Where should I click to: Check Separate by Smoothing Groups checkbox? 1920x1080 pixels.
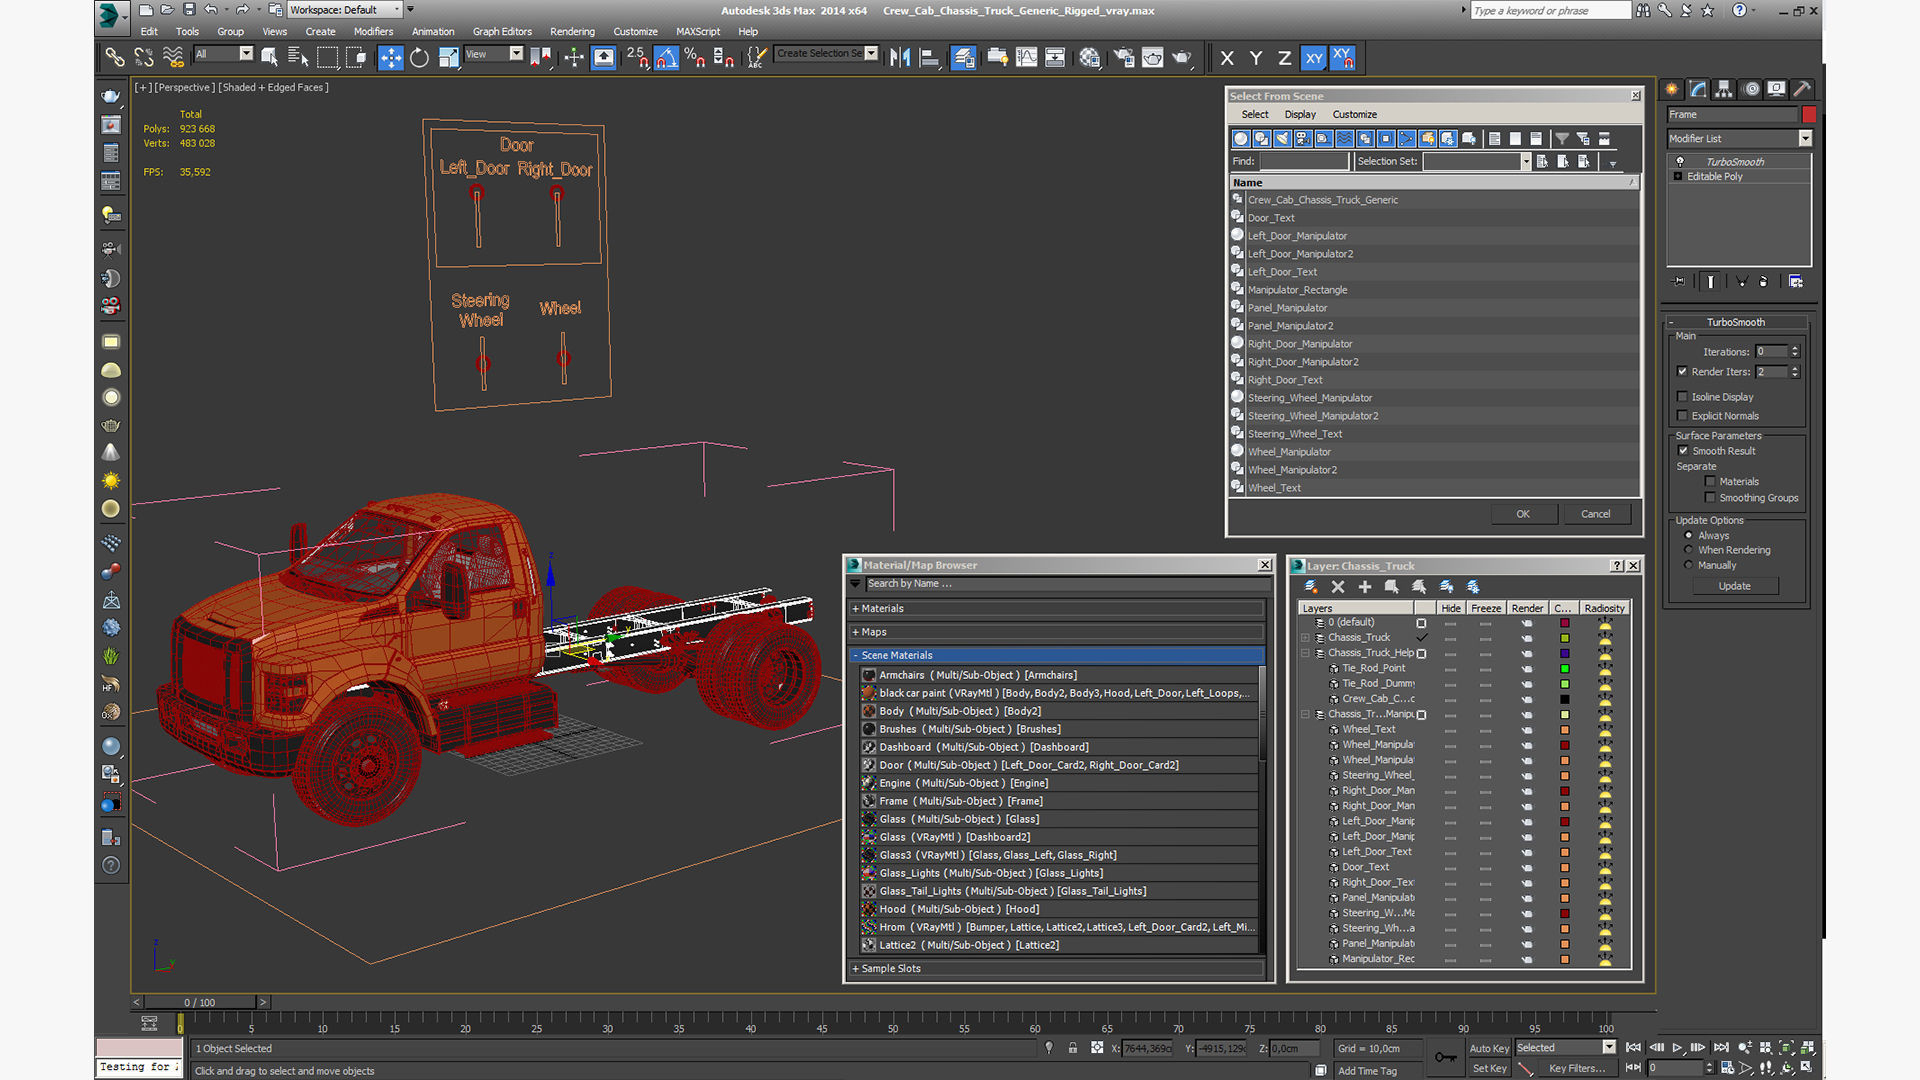(1710, 498)
